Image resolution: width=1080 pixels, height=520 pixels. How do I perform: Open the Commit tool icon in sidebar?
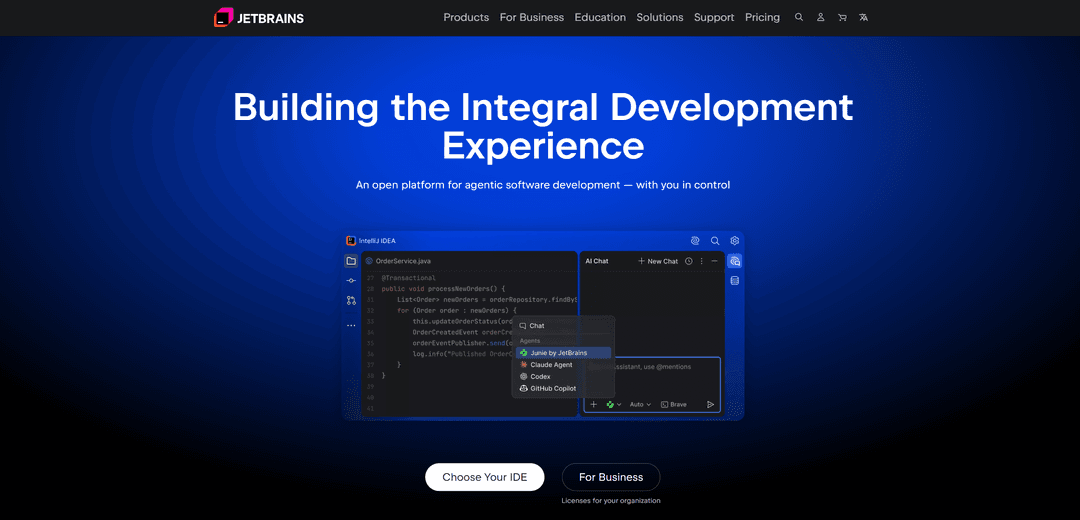point(351,280)
